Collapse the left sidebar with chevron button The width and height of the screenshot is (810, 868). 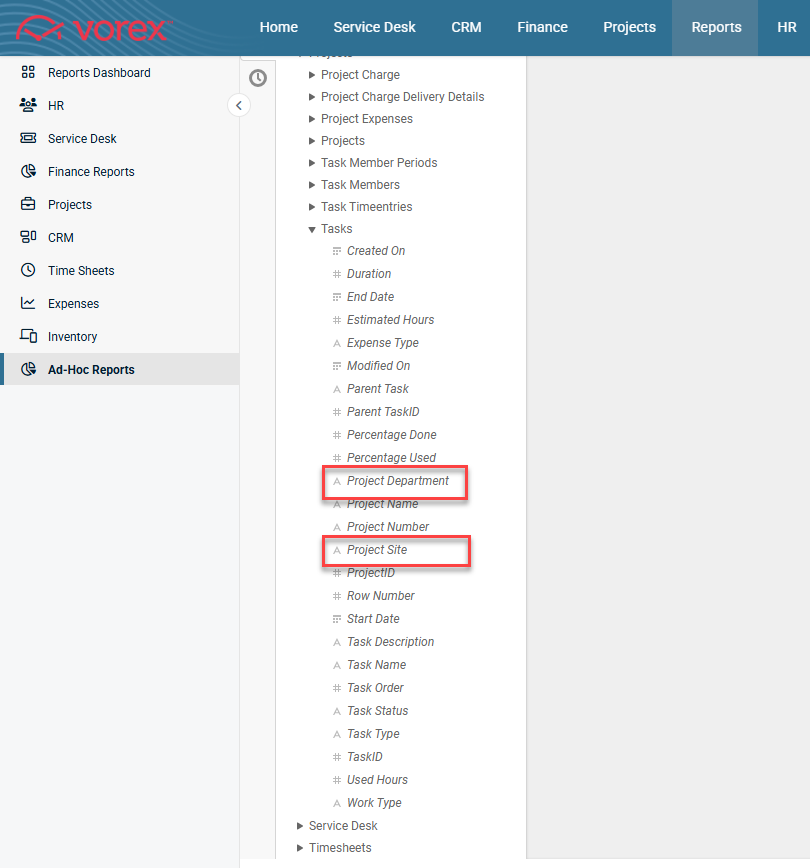pyautogui.click(x=239, y=105)
